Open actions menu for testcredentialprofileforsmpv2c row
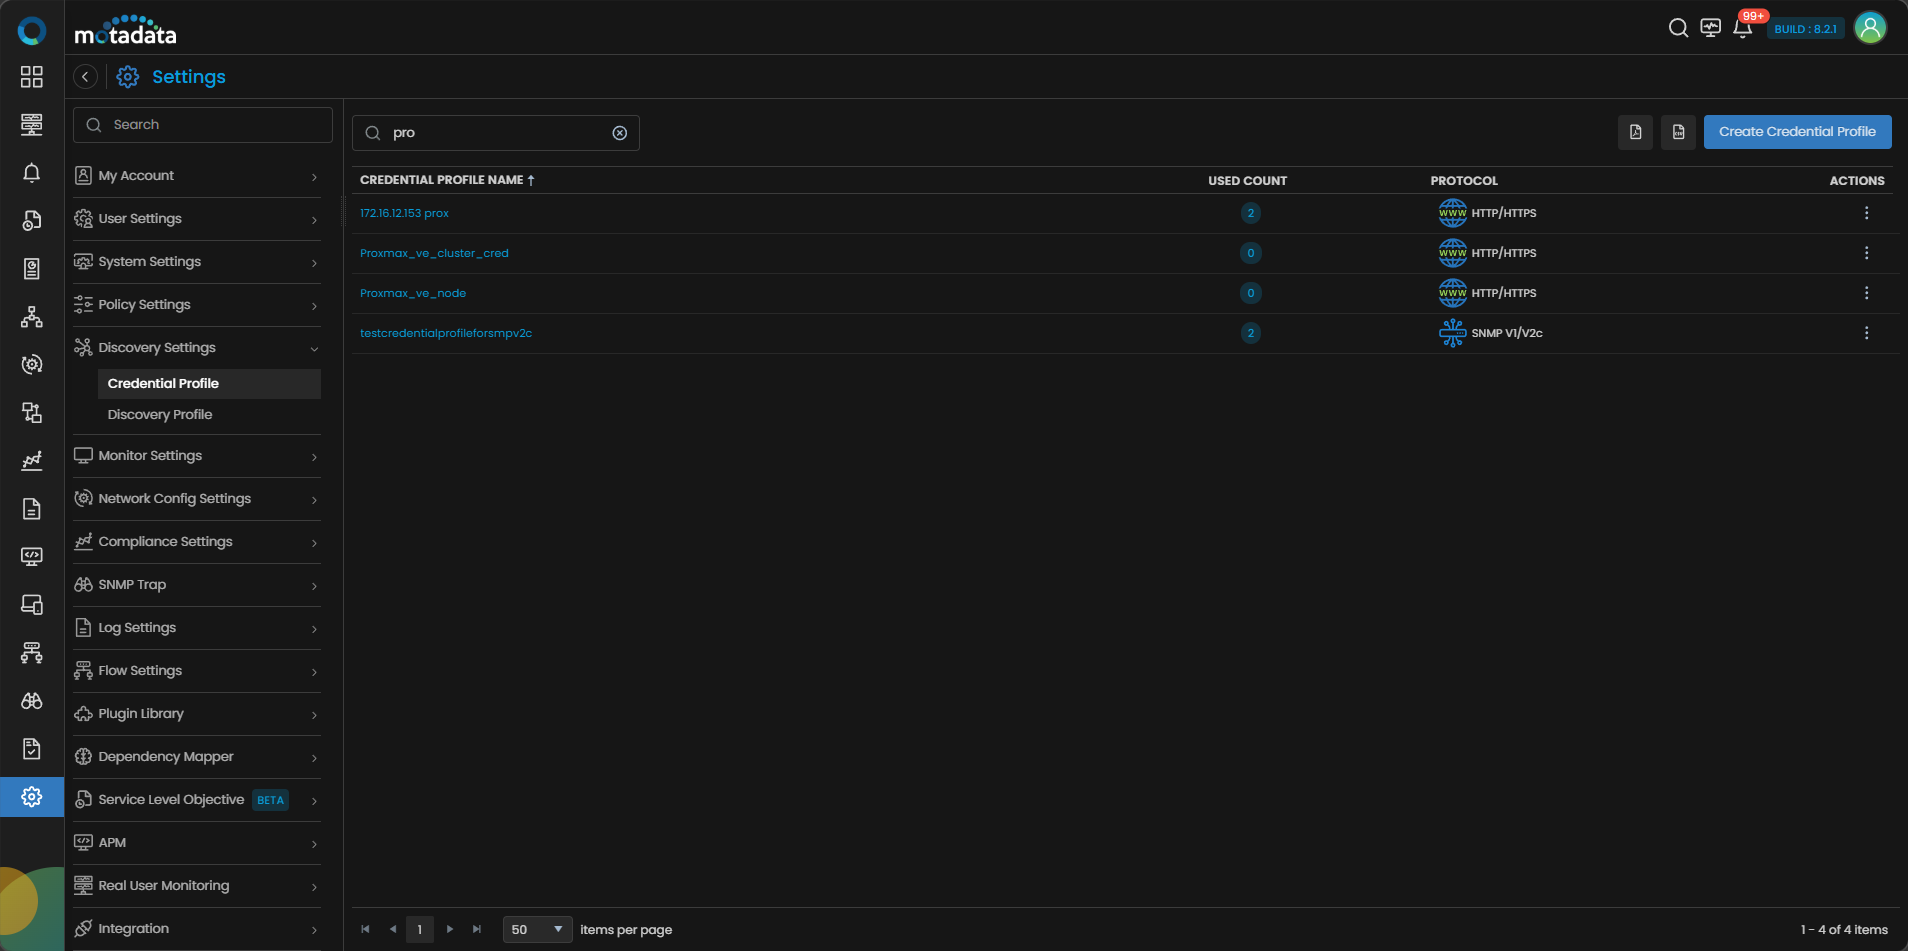 [1866, 333]
